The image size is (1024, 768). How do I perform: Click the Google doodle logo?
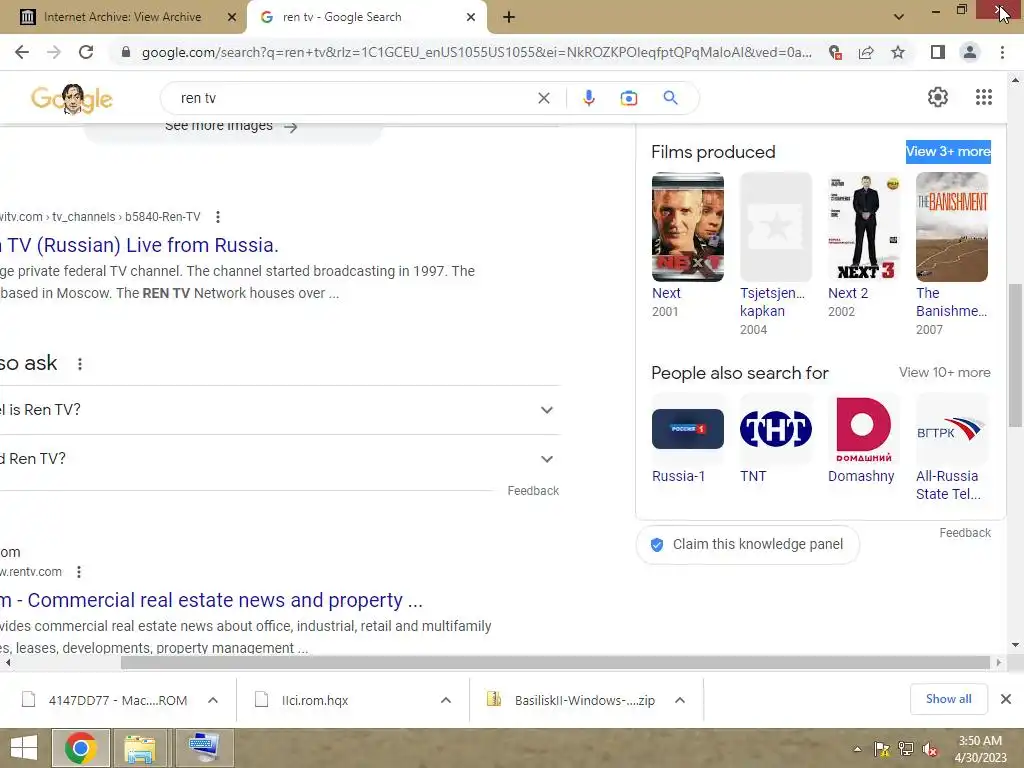pos(72,99)
